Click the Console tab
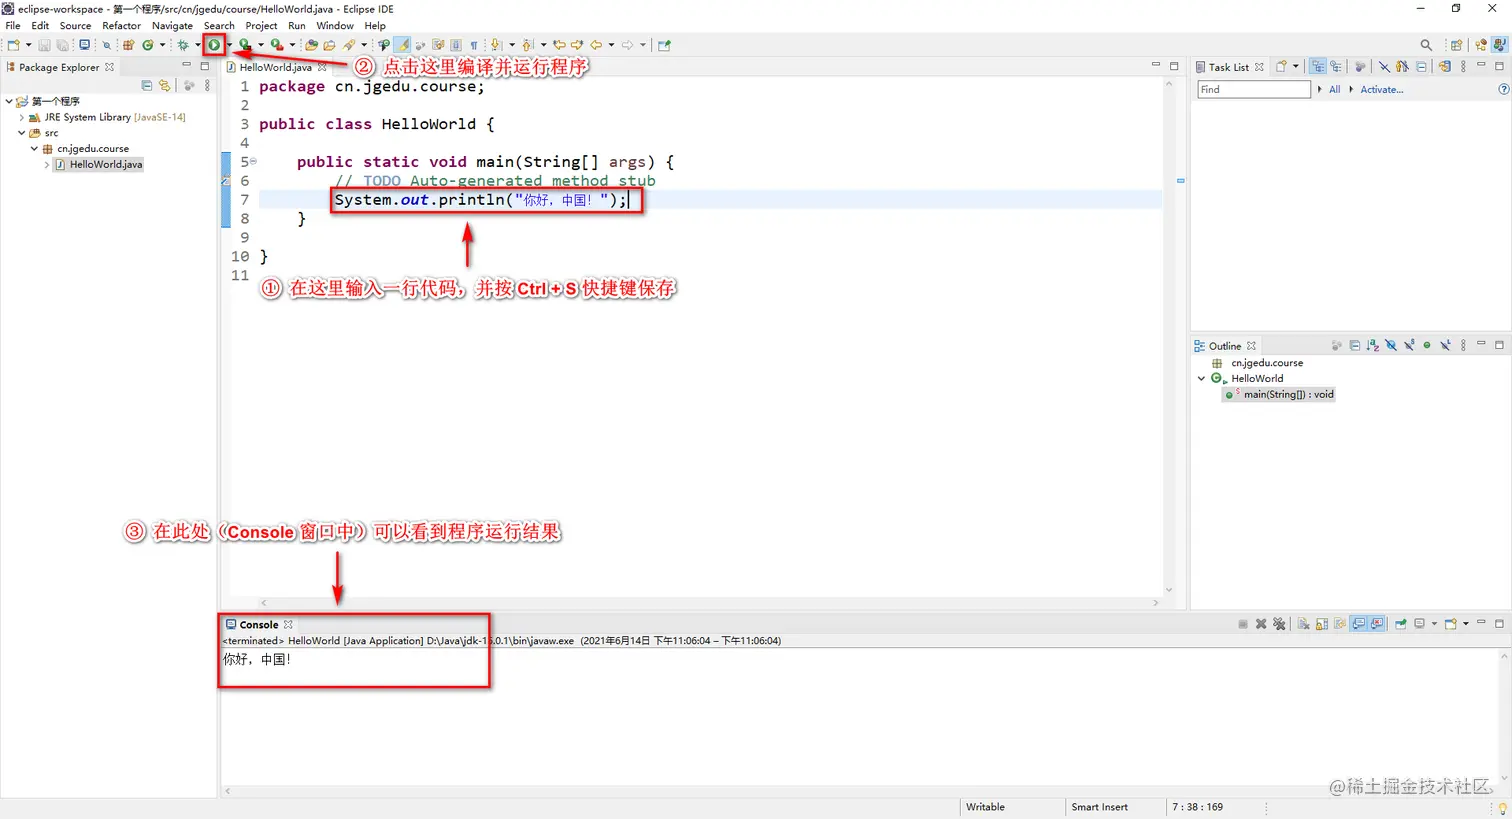This screenshot has width=1512, height=819. click(259, 624)
